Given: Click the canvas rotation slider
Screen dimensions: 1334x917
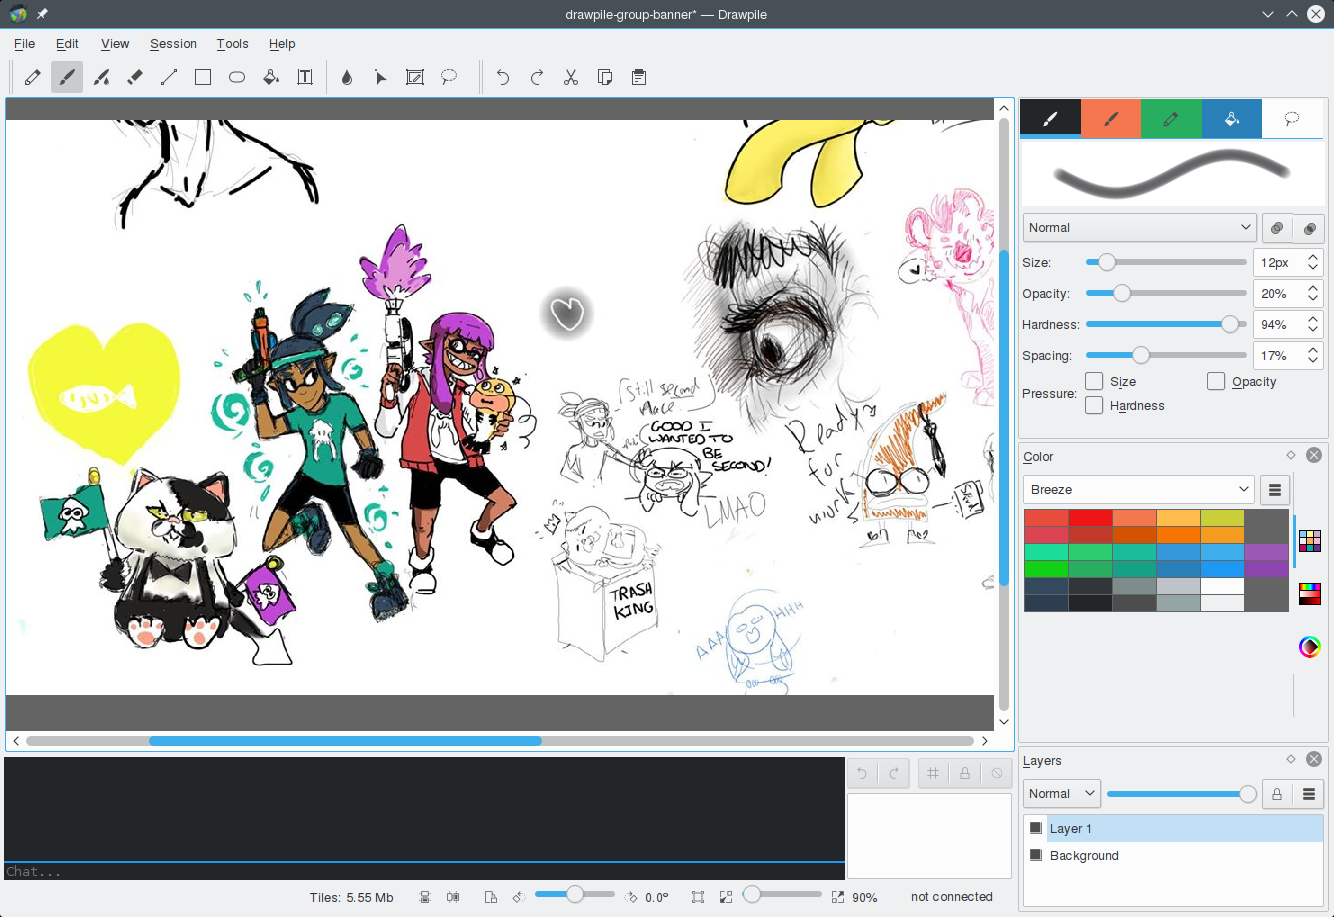Looking at the screenshot, I should coord(574,895).
